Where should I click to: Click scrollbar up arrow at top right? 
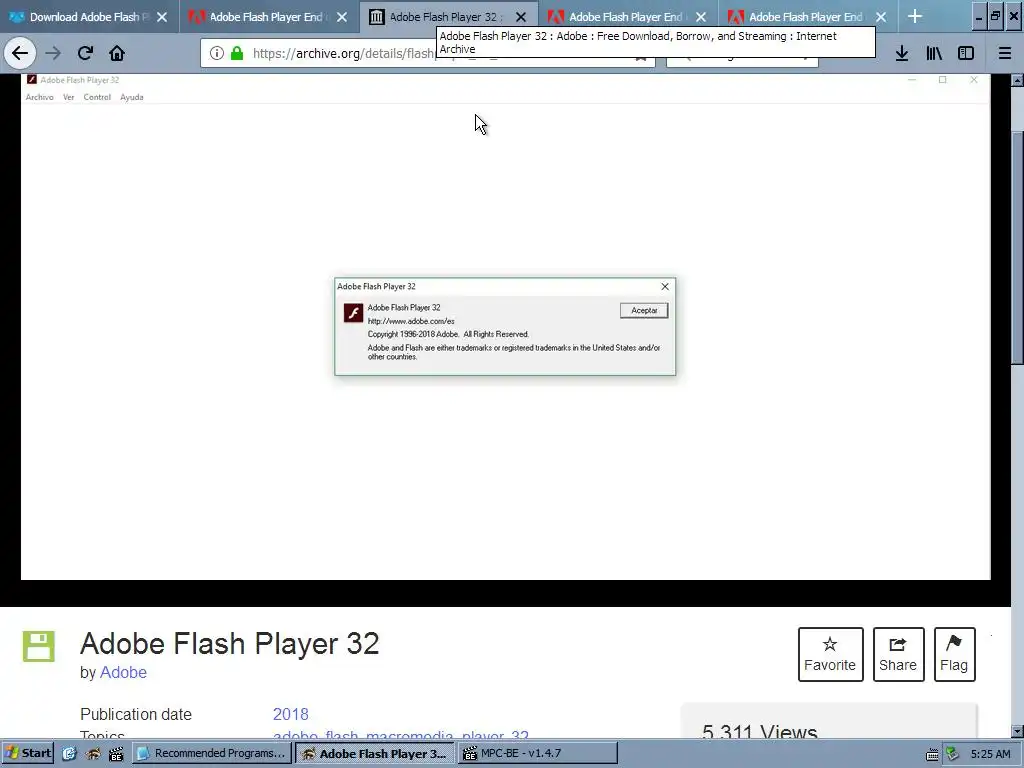(1017, 80)
